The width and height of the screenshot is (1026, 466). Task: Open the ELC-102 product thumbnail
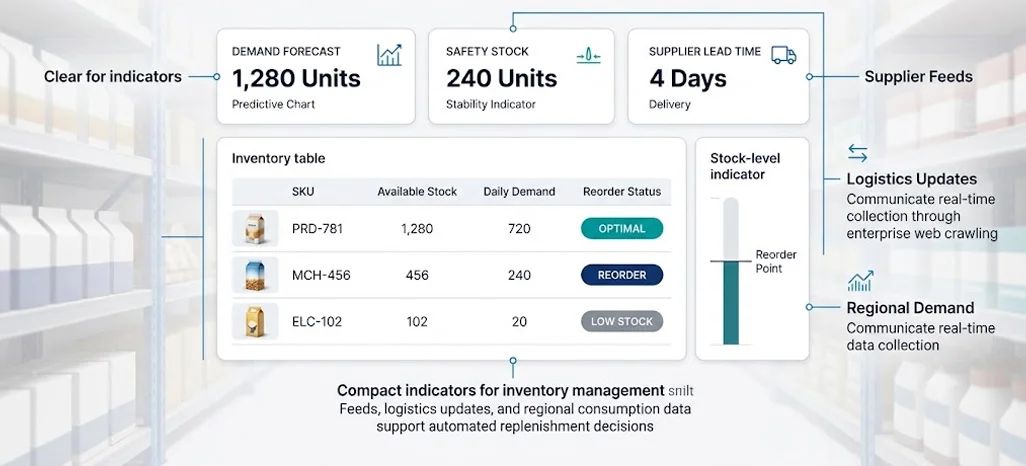255,321
